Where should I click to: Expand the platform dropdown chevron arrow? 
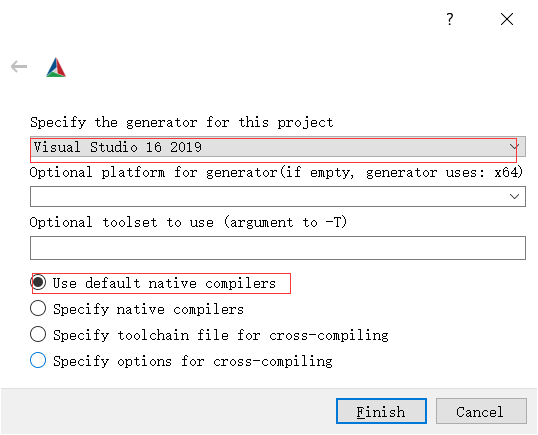(514, 197)
